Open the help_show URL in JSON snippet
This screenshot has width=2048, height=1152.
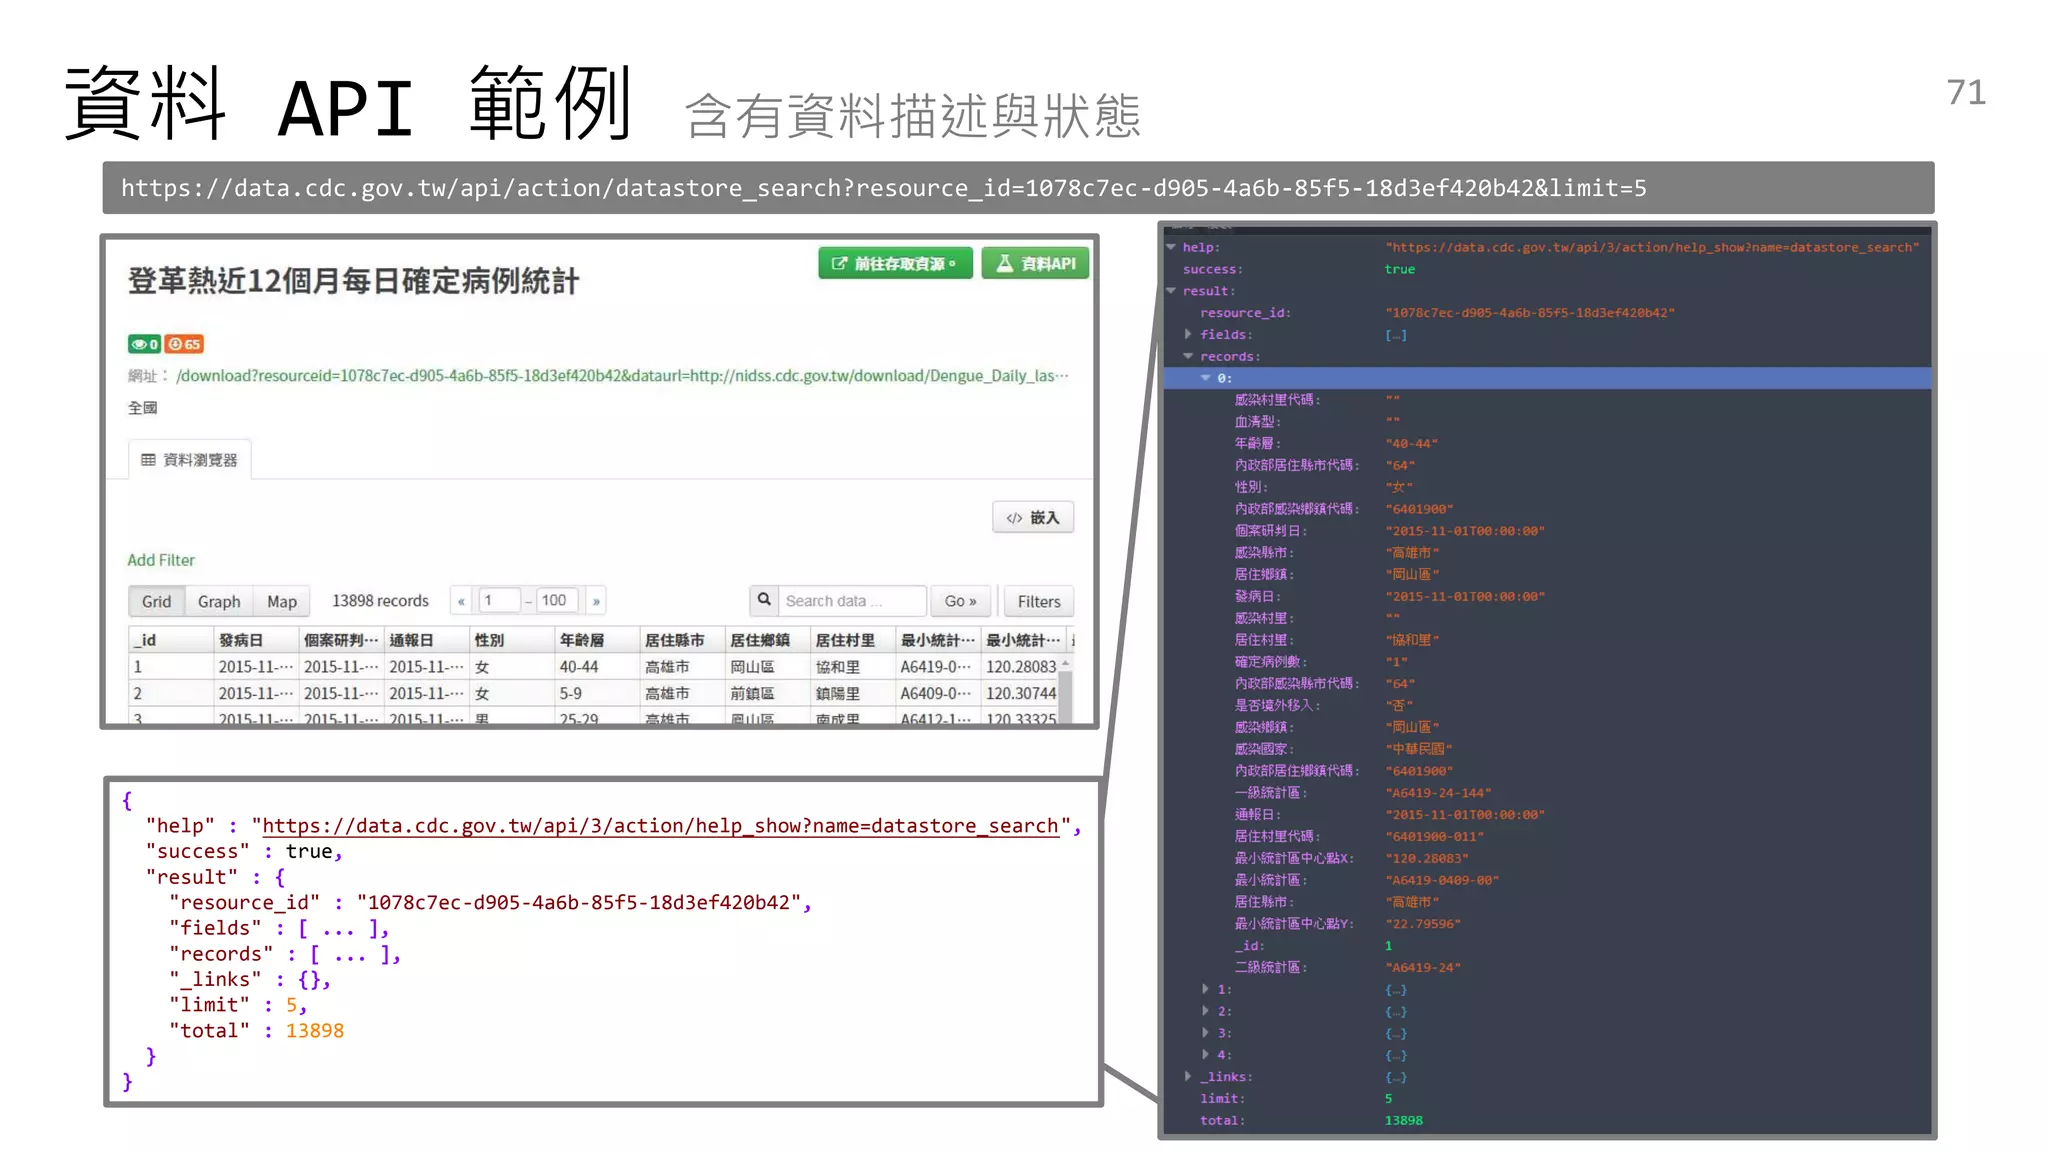click(660, 826)
